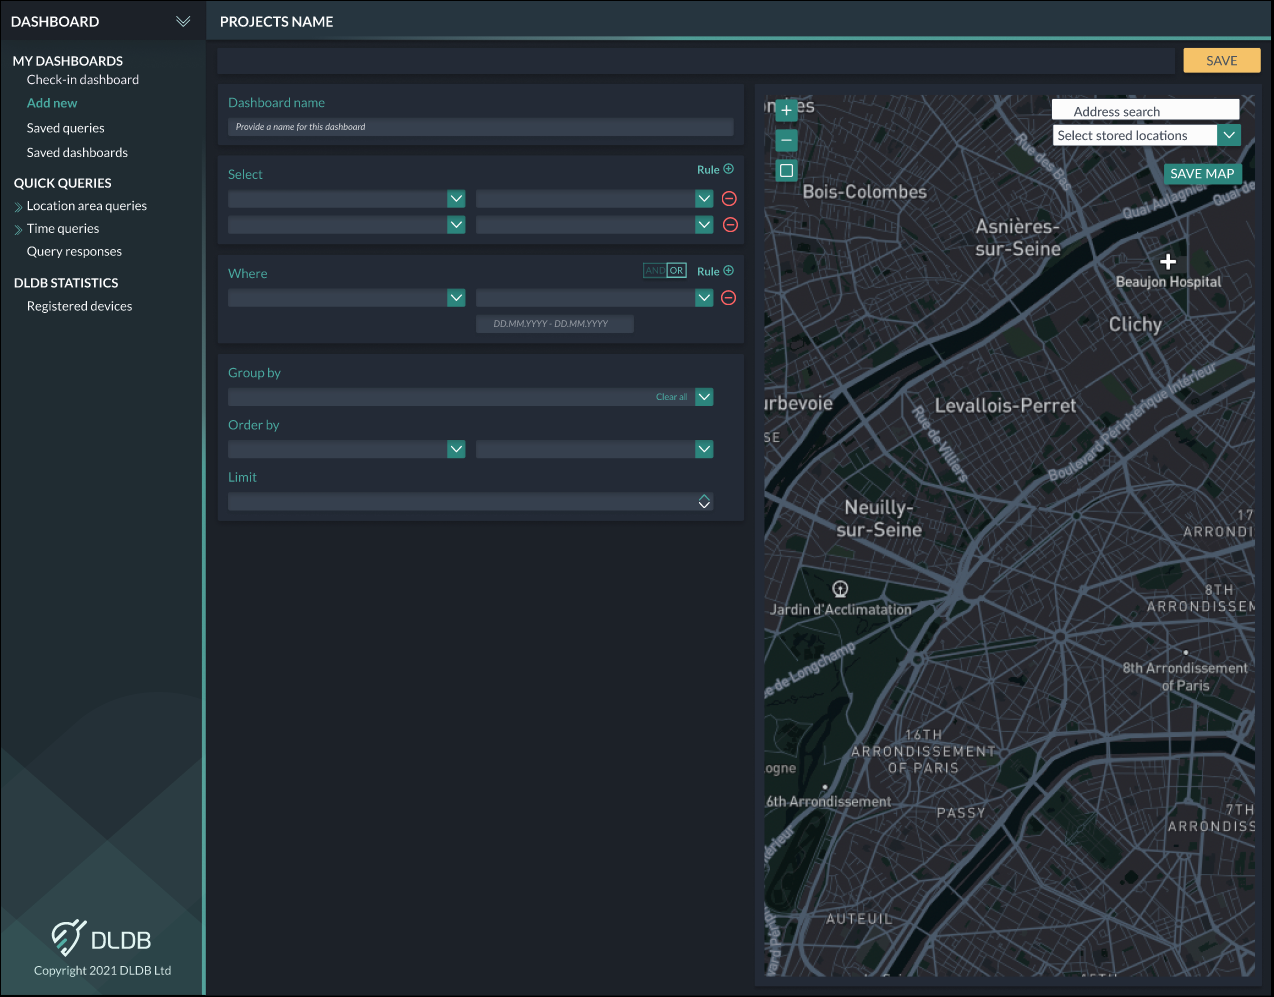Expand Time queries
Viewport: 1274px width, 997px height.
pyautogui.click(x=18, y=229)
